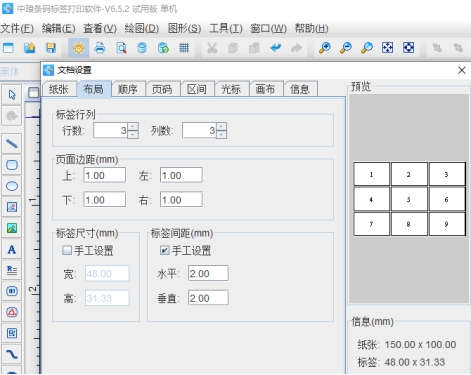The height and width of the screenshot is (375, 471).
Task: Select the ellipse drawing tool
Action: pyautogui.click(x=12, y=186)
